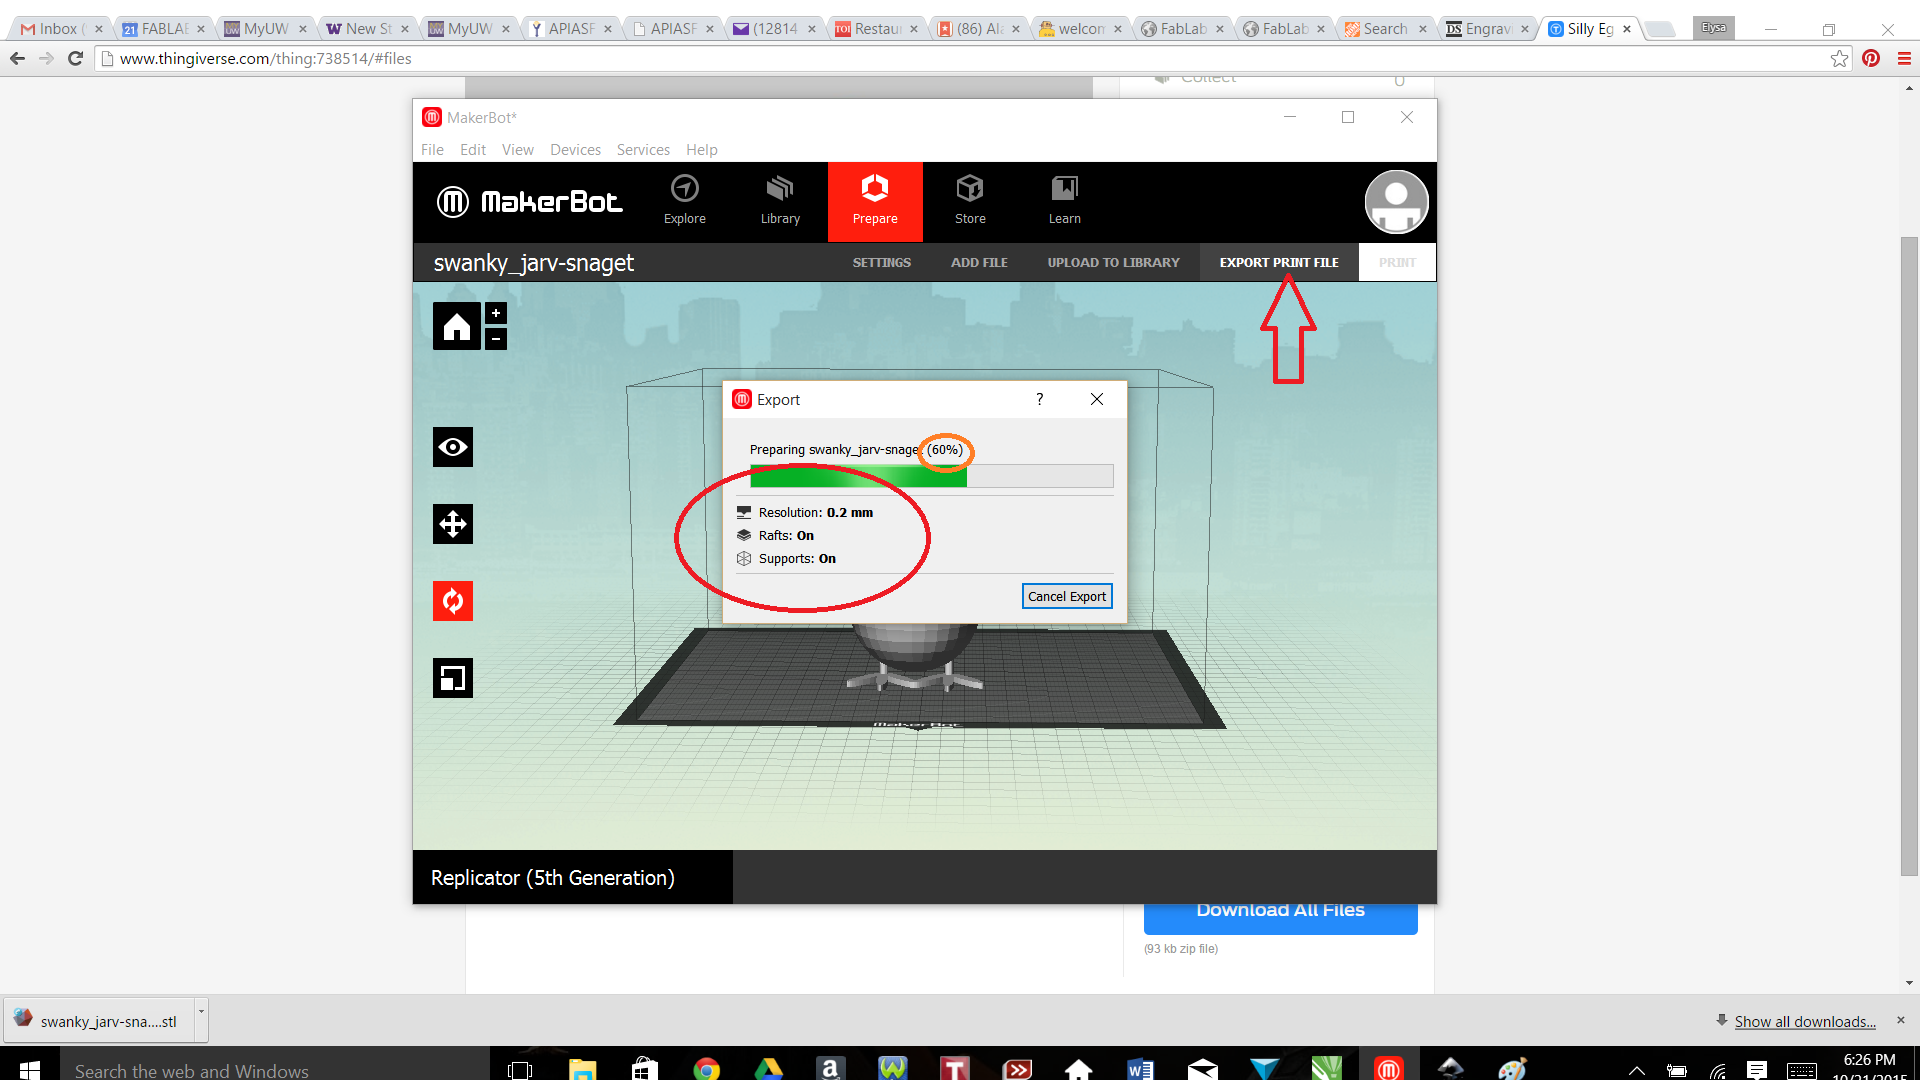Open the Chrome menu (hamburger)
This screenshot has height=1080, width=1920.
tap(1904, 58)
